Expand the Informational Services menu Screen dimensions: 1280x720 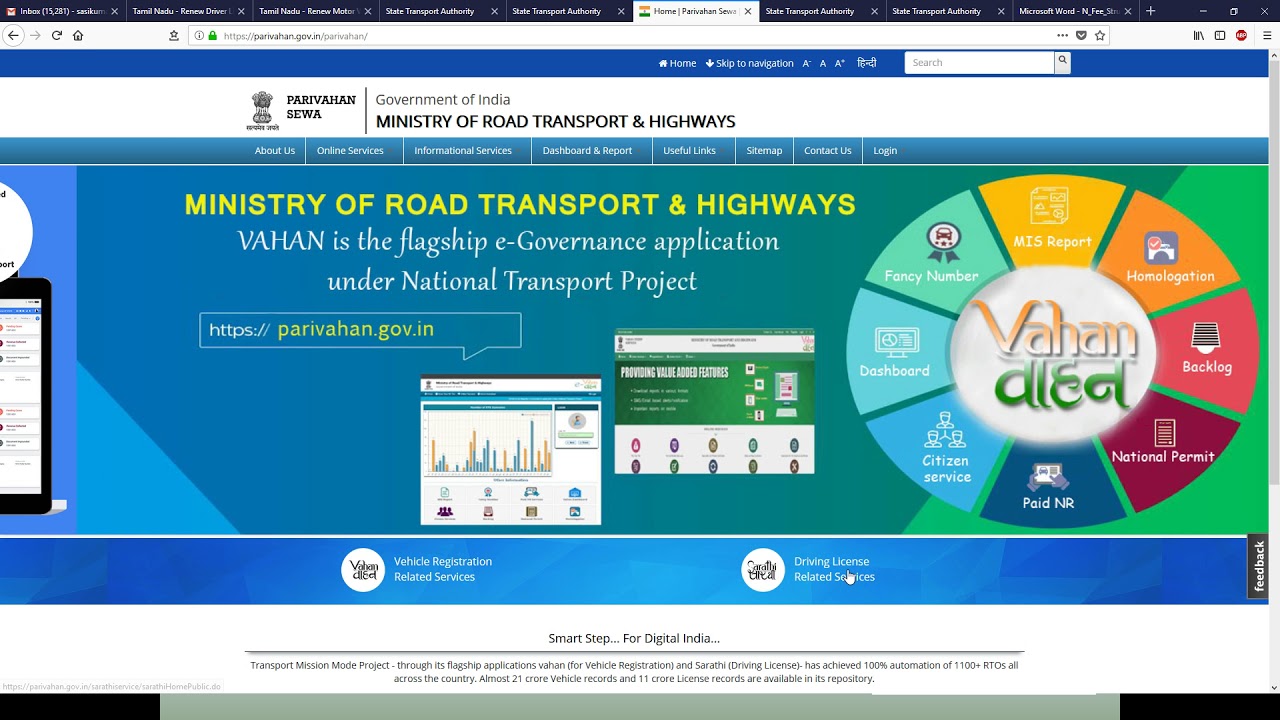click(x=463, y=151)
